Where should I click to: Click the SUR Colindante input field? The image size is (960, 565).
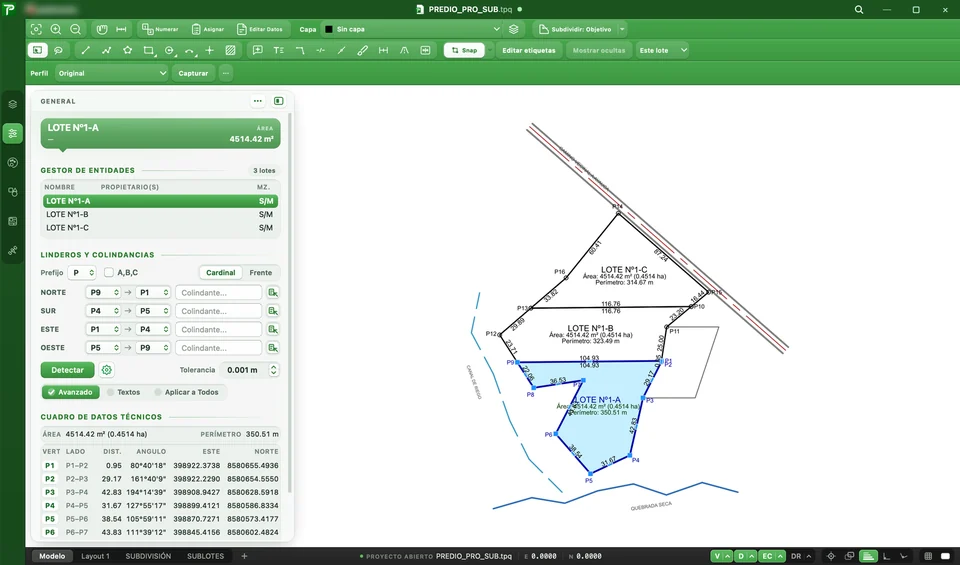click(219, 311)
